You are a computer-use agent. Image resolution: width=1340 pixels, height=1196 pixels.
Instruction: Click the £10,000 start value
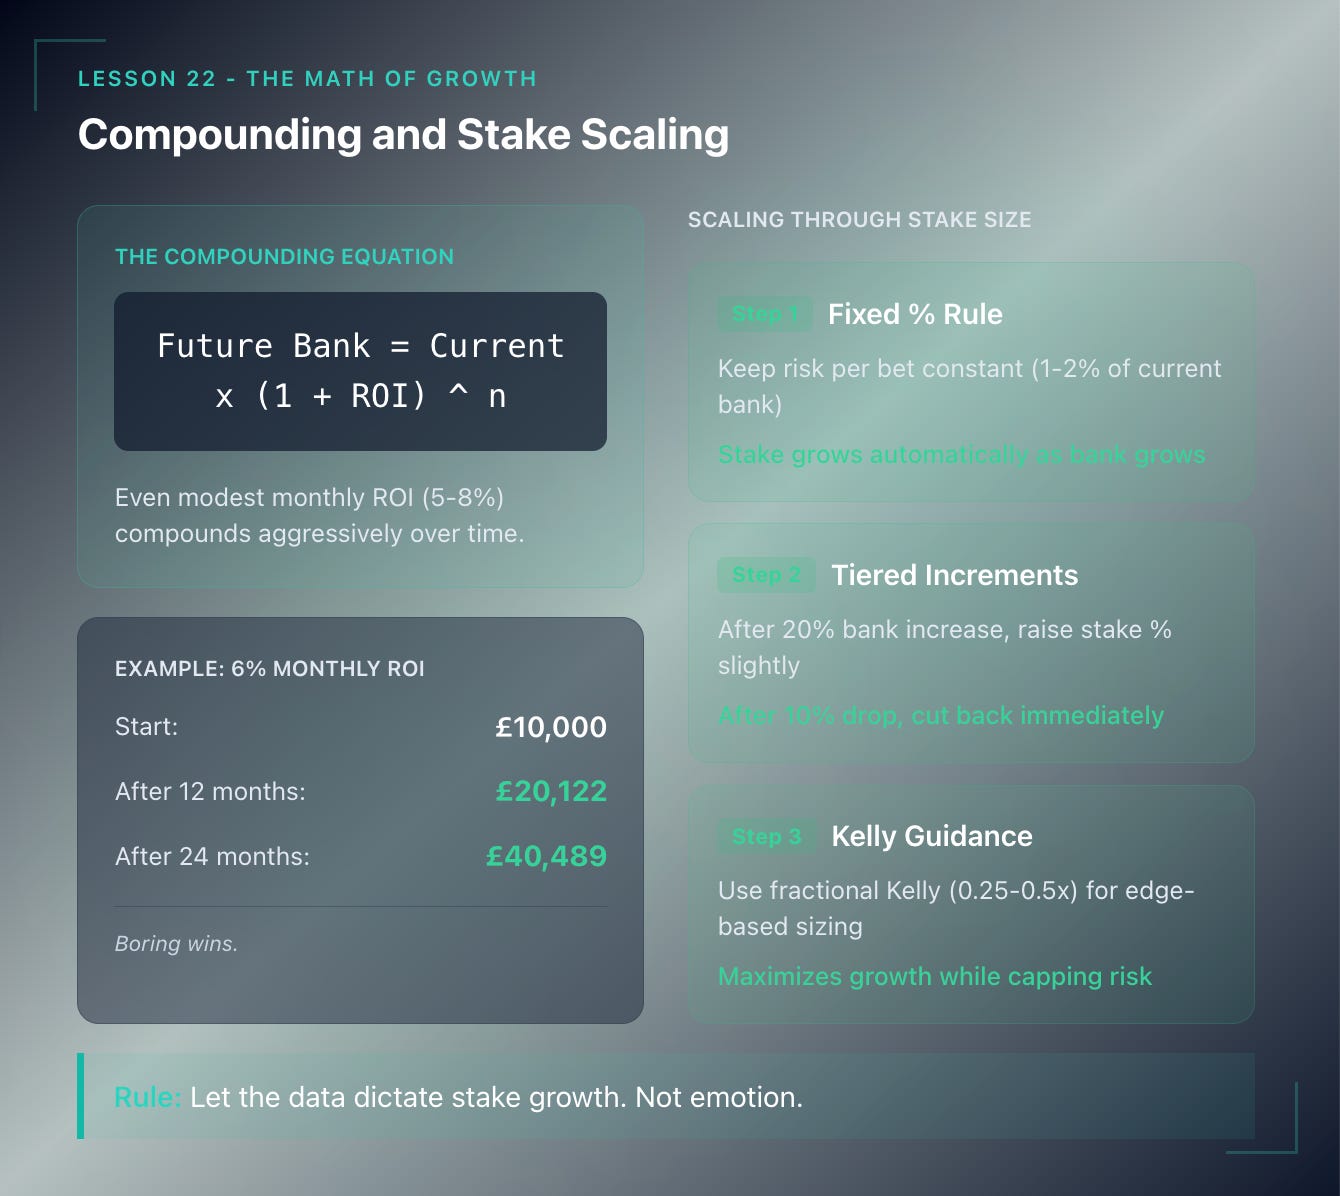tap(551, 727)
